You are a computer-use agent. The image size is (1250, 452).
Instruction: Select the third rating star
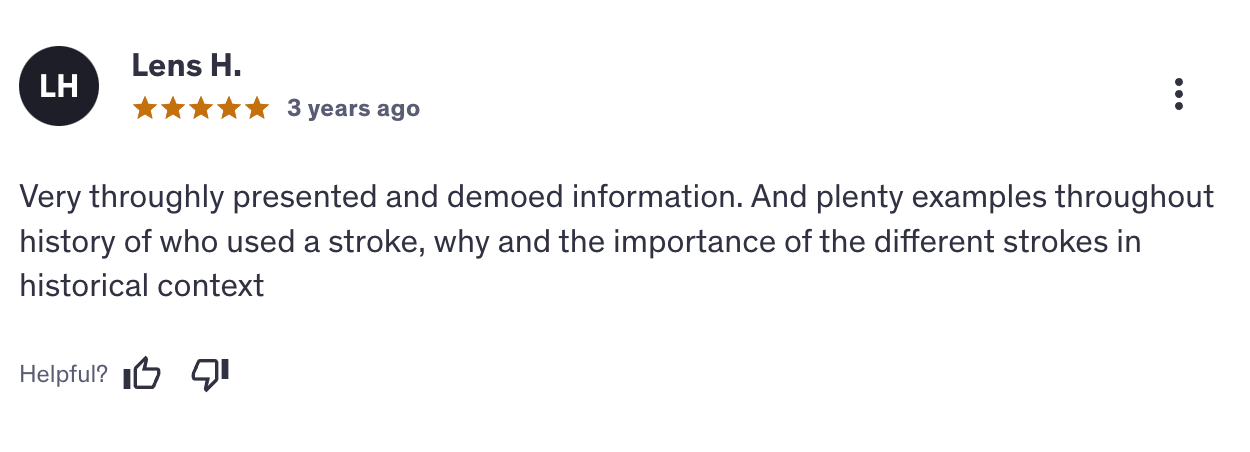[x=201, y=108]
